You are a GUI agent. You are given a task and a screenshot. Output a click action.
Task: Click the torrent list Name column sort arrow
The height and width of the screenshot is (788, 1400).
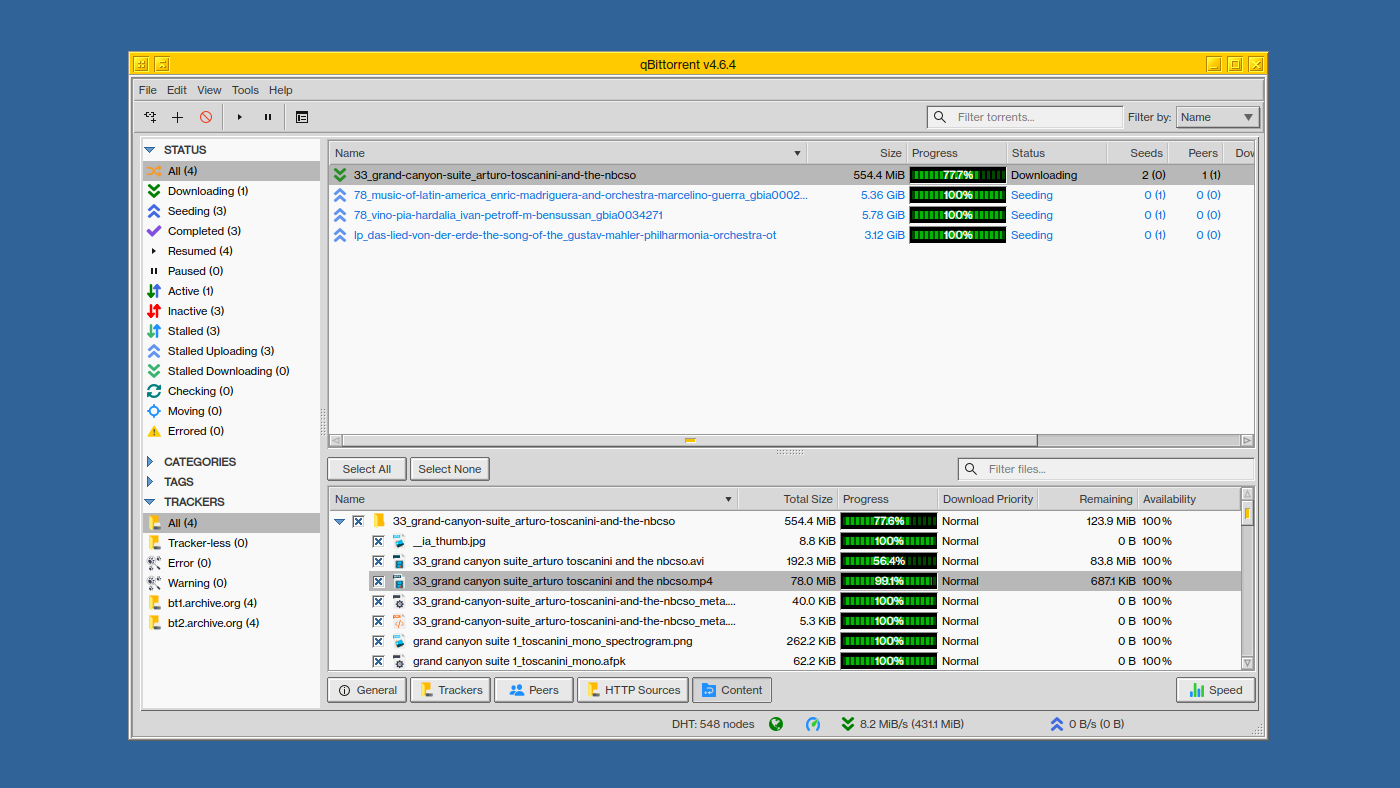(x=797, y=153)
